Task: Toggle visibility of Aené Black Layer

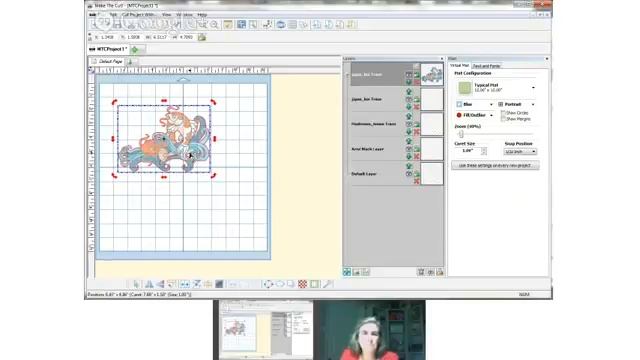Action: [409, 149]
